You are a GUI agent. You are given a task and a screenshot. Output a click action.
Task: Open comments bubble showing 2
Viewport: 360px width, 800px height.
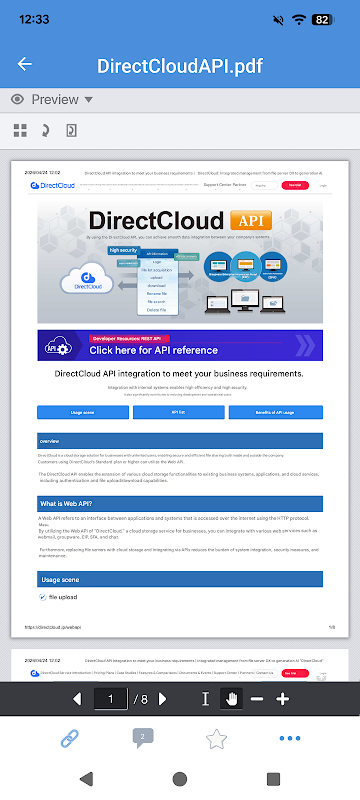(143, 738)
